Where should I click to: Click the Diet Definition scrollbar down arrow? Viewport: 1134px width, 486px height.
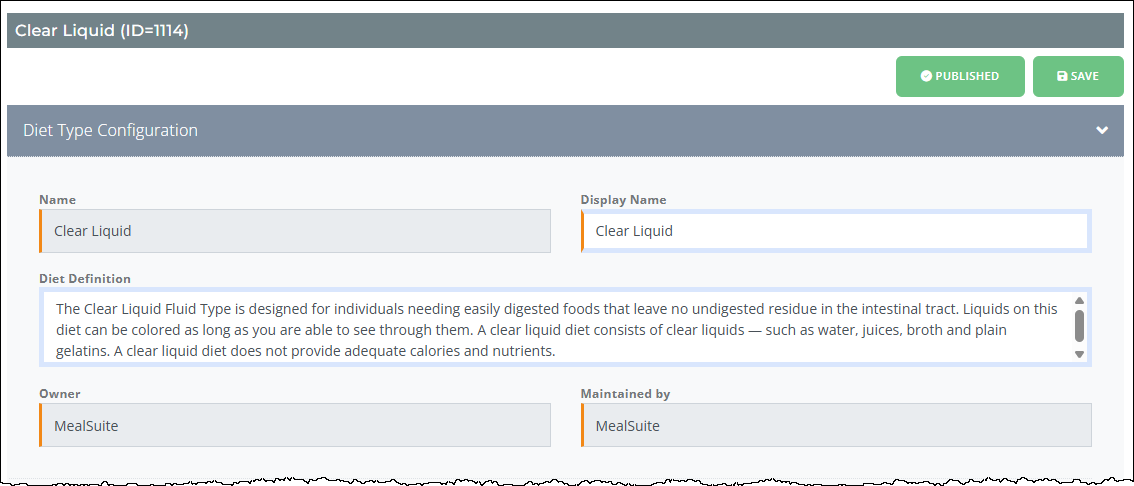point(1079,354)
